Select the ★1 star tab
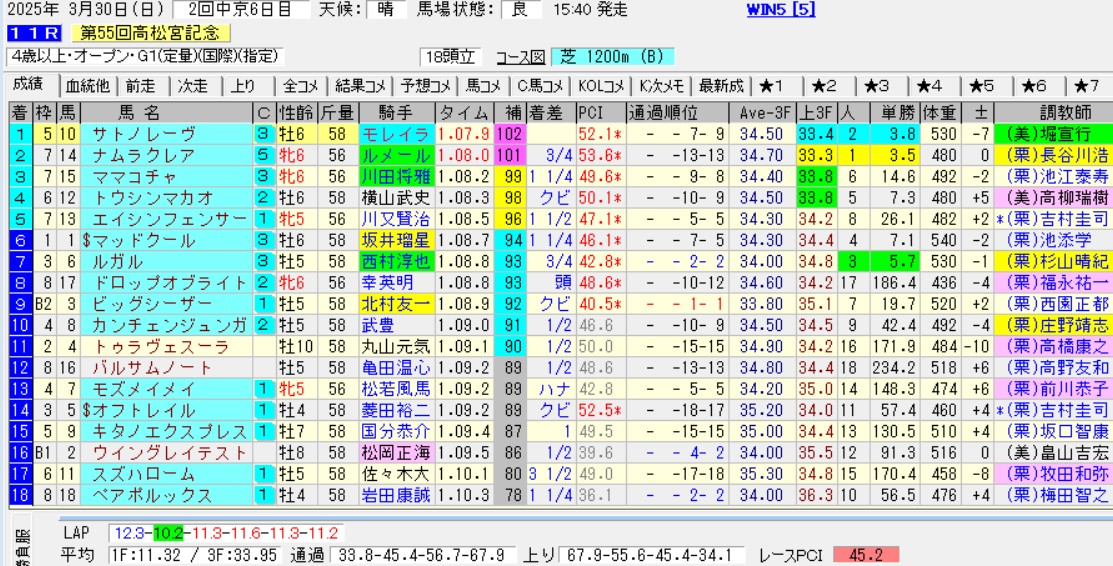 pyautogui.click(x=771, y=85)
